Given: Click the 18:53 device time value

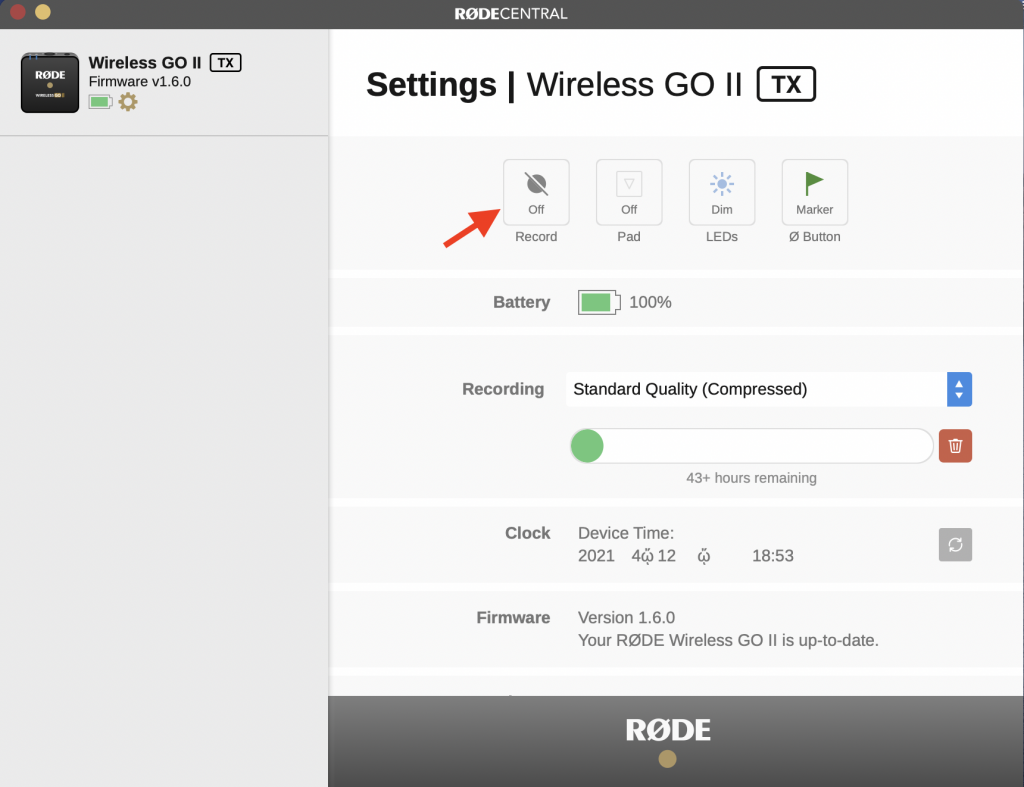Looking at the screenshot, I should [773, 556].
